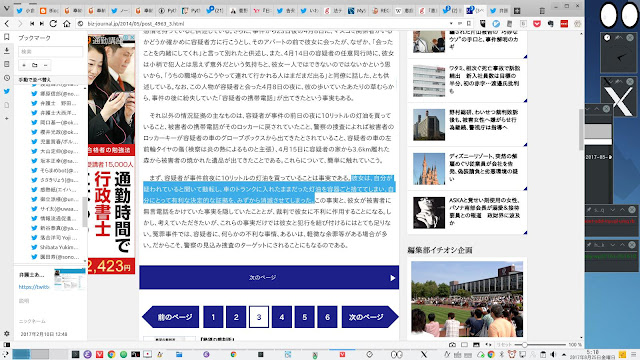Open the Vivaldi main menu

[x=6, y=9]
